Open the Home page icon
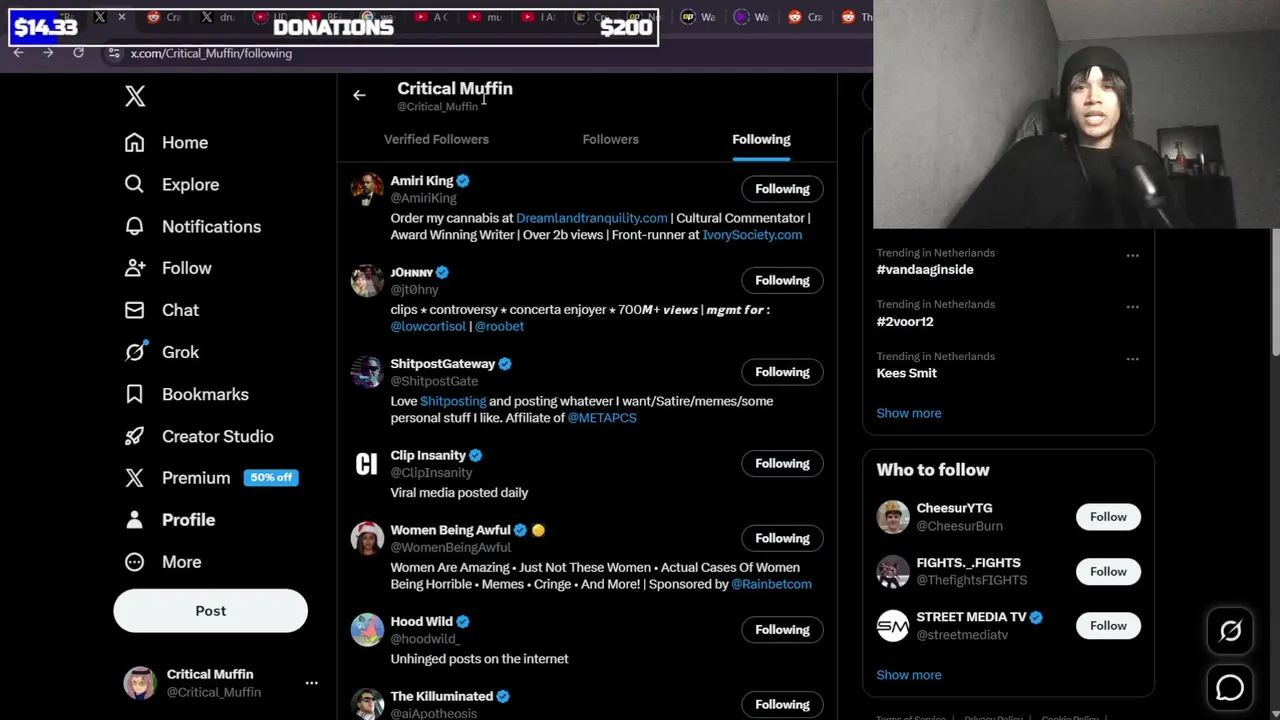This screenshot has height=720, width=1280. point(134,142)
